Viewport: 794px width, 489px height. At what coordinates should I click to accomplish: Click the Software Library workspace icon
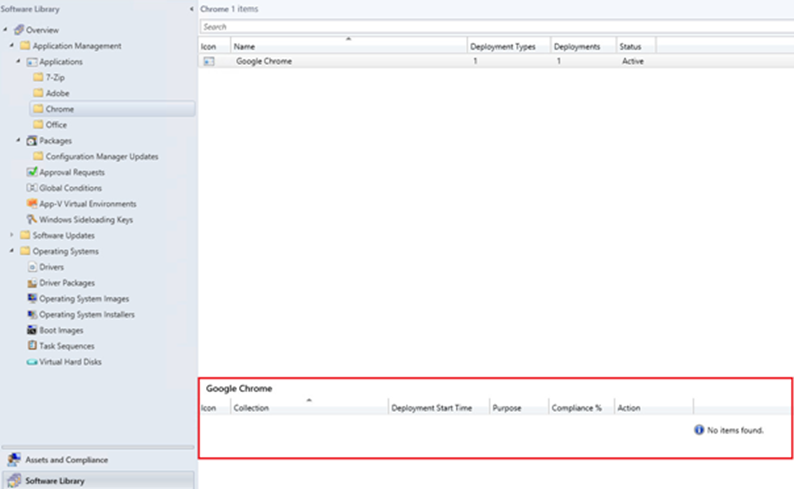coord(14,480)
